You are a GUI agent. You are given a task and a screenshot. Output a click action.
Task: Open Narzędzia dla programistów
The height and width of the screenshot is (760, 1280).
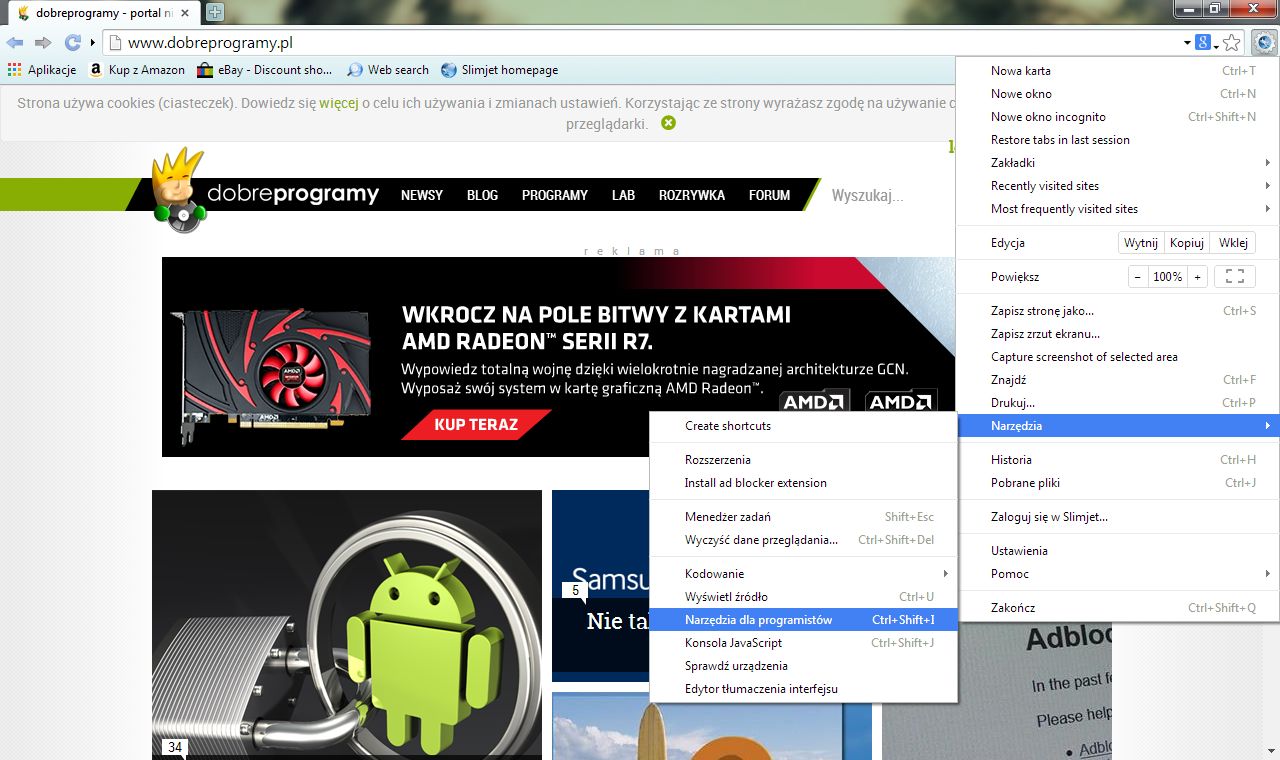803,620
